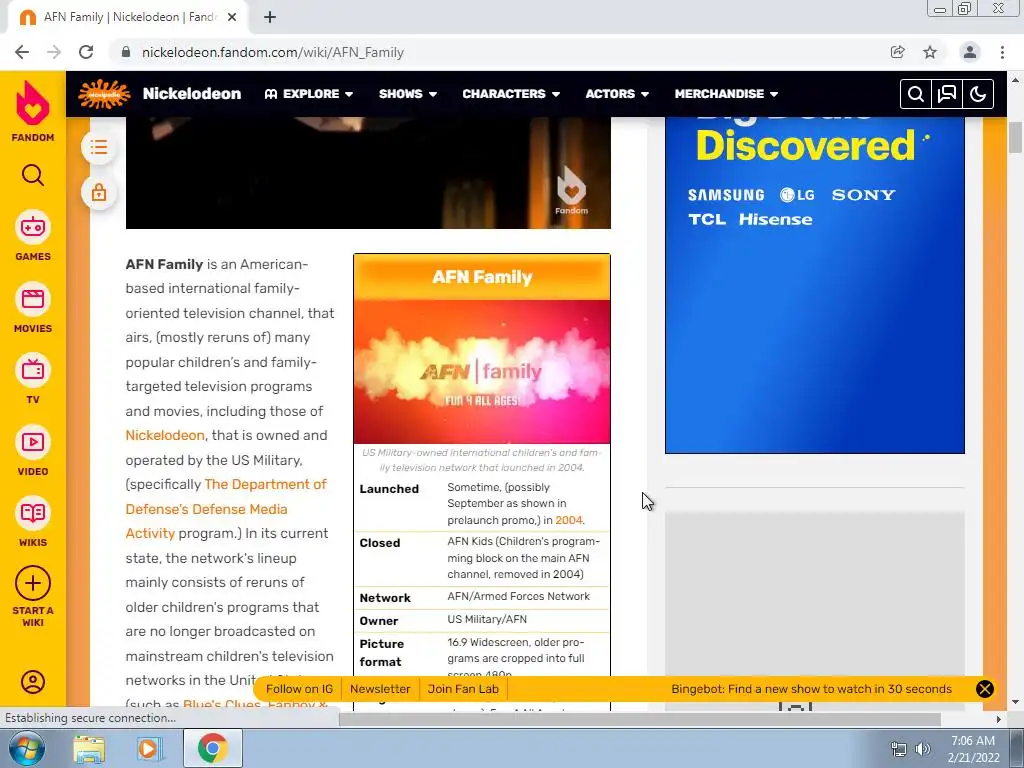
Task: Click the AFN Family logo image
Action: click(x=482, y=372)
